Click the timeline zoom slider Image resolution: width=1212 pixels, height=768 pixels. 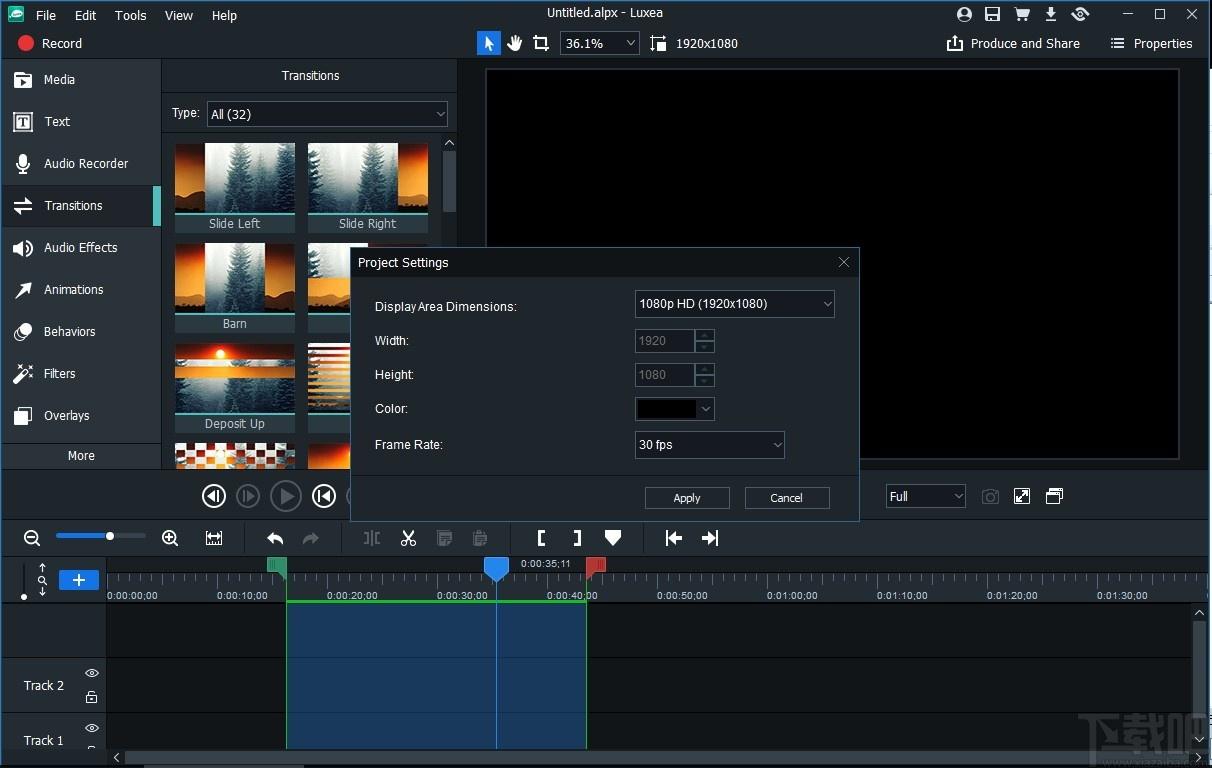[x=100, y=536]
